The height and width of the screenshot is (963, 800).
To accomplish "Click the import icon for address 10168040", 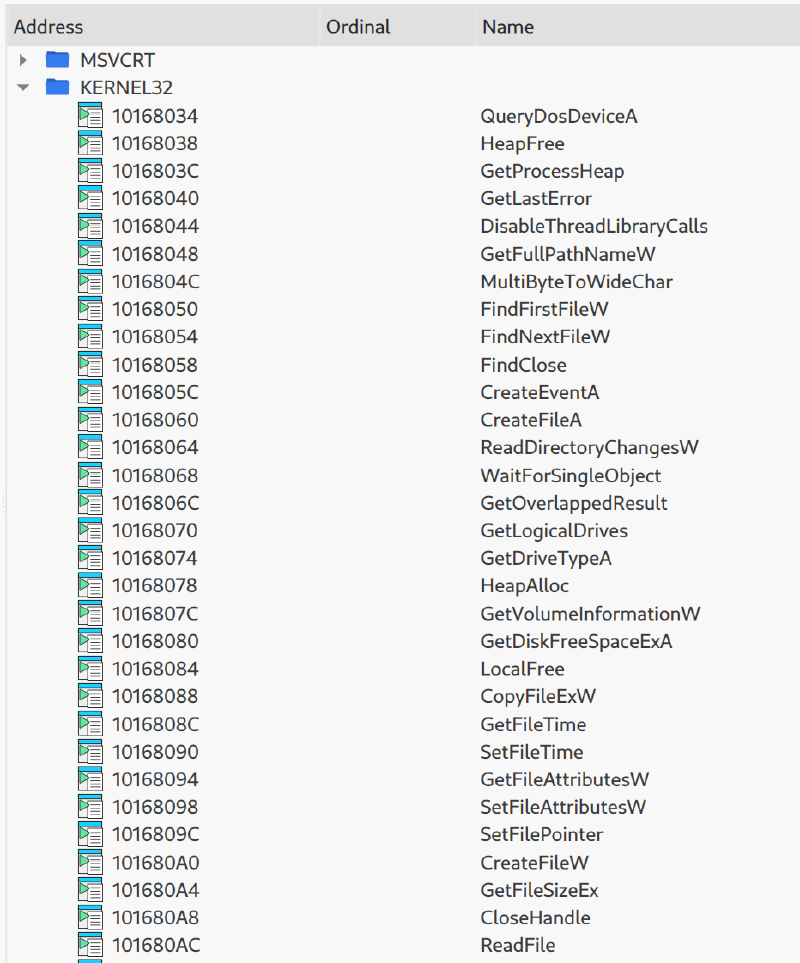I will 90,198.
